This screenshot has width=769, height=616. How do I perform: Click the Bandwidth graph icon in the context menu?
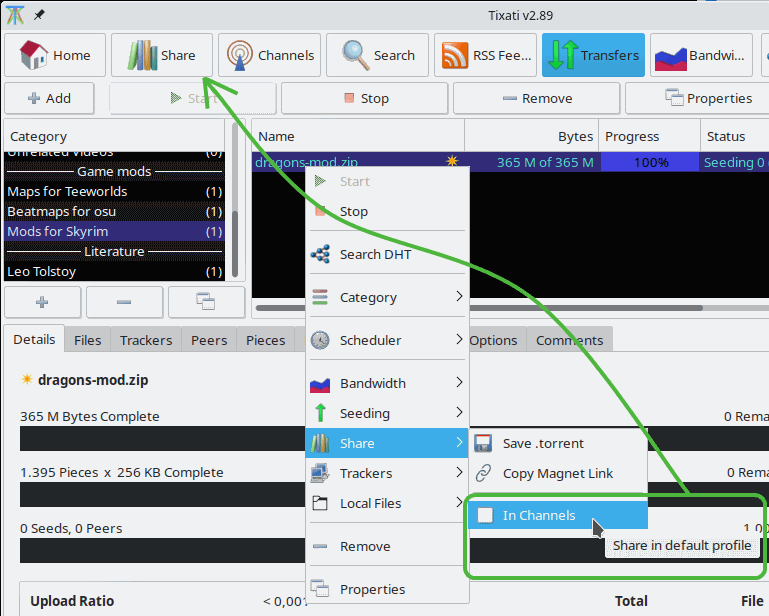tap(320, 384)
